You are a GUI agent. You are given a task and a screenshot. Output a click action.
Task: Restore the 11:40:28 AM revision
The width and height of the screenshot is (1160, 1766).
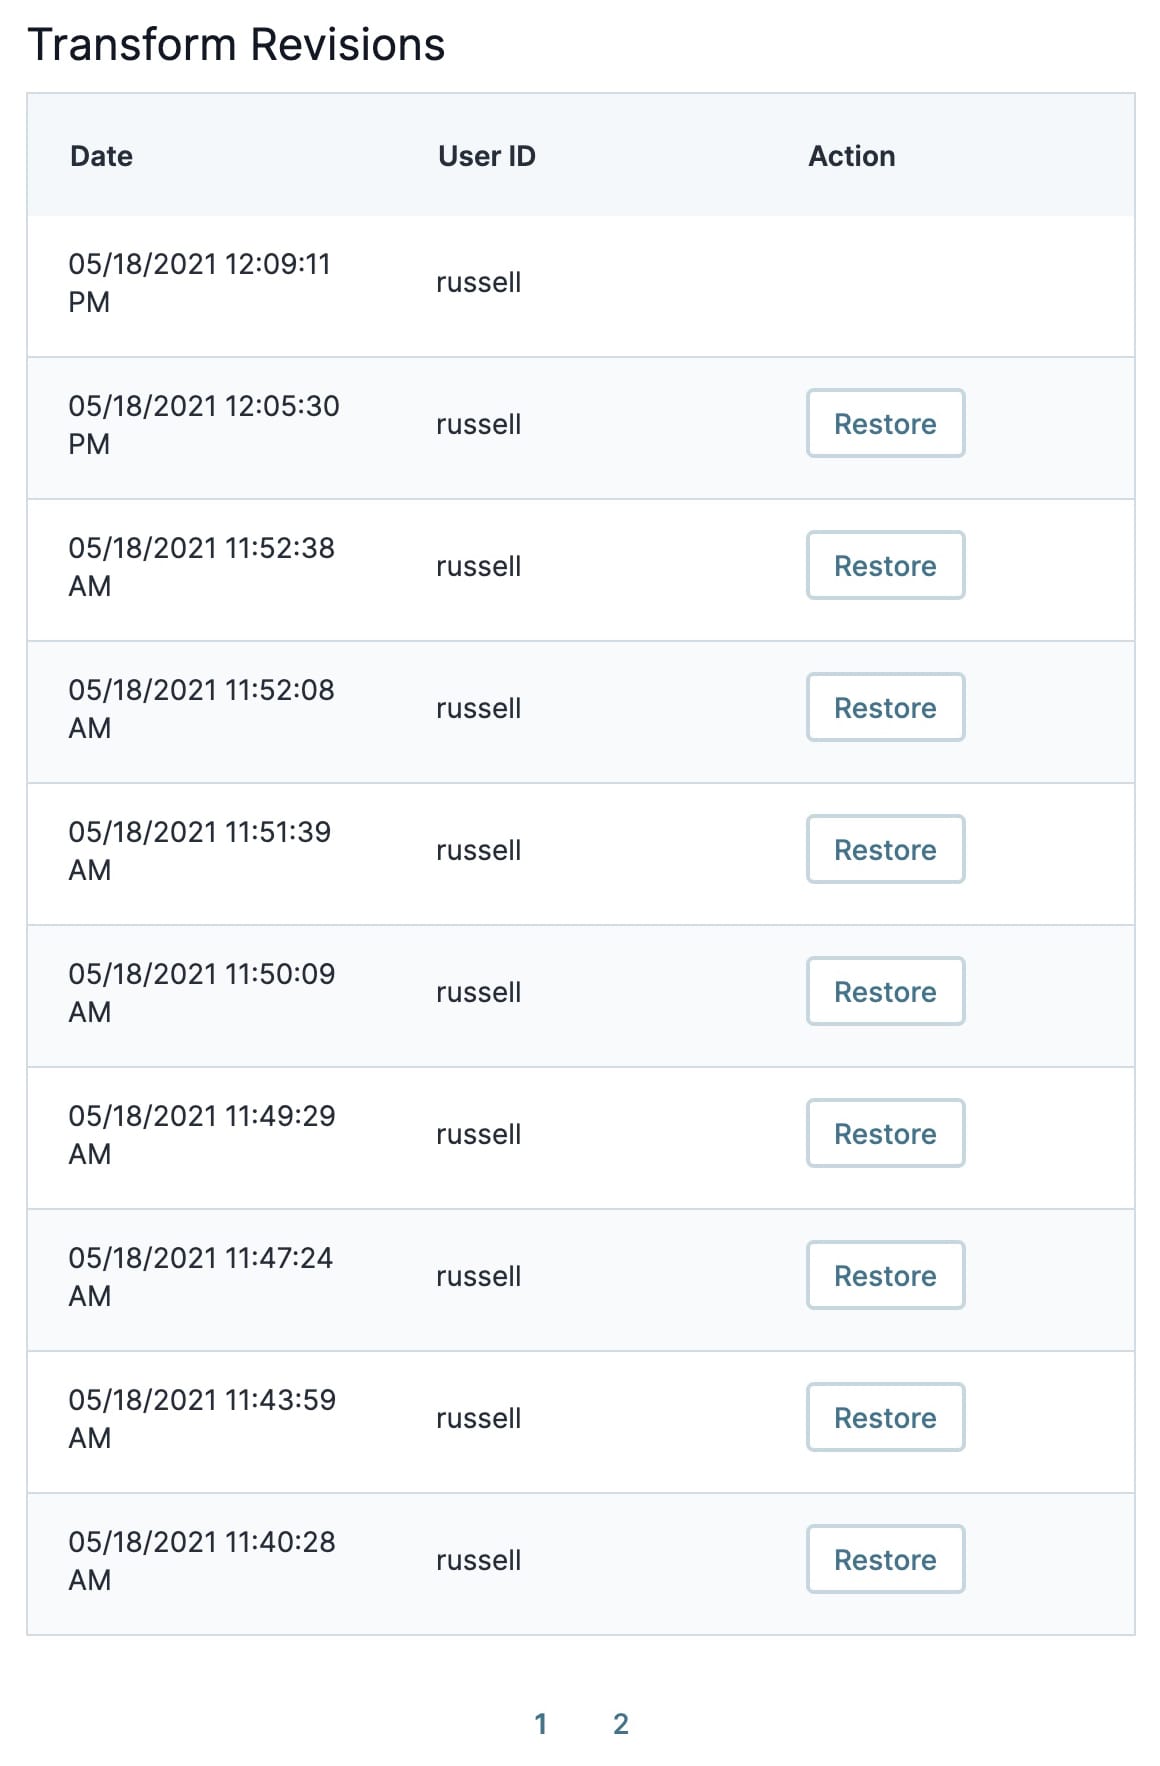pyautogui.click(x=885, y=1560)
